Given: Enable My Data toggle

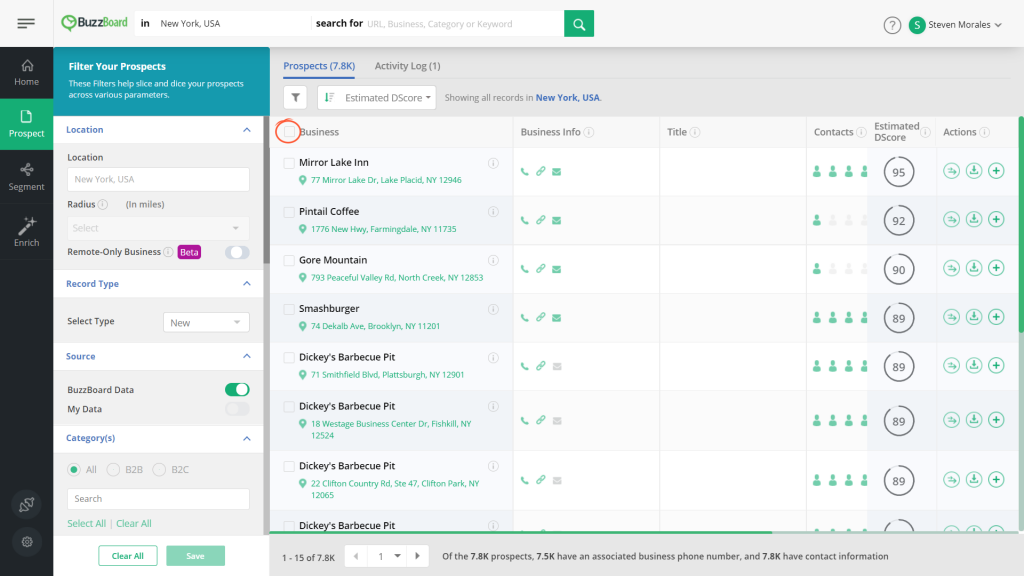Looking at the screenshot, I should coord(237,409).
